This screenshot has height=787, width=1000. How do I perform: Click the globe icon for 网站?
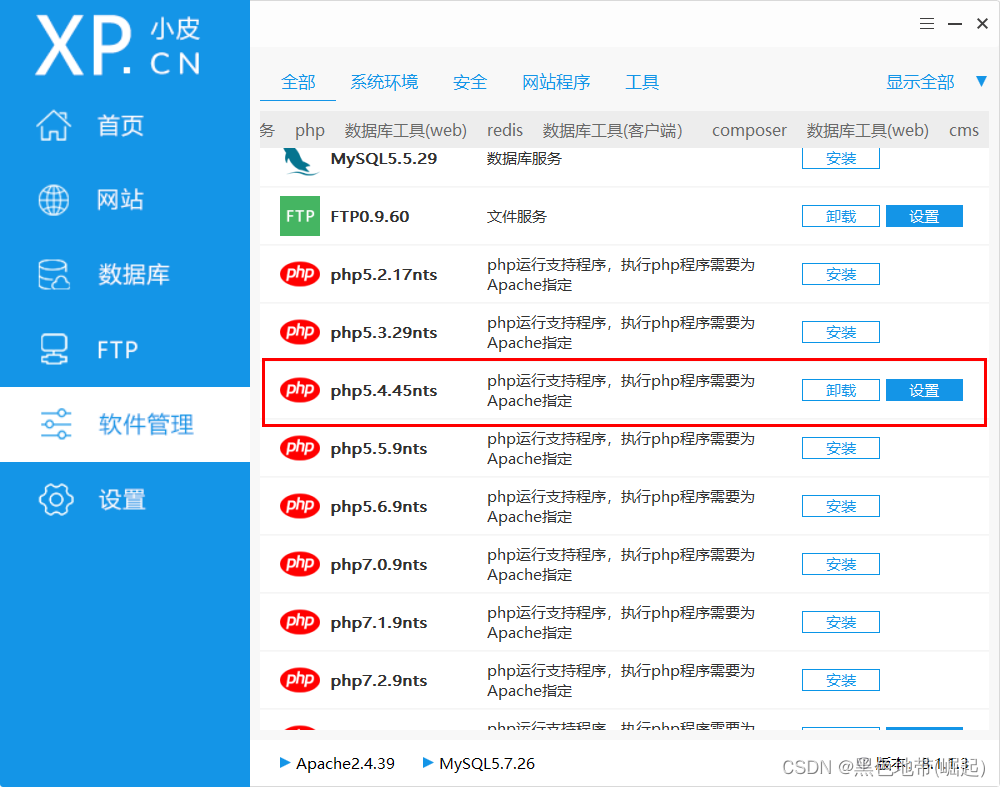54,200
